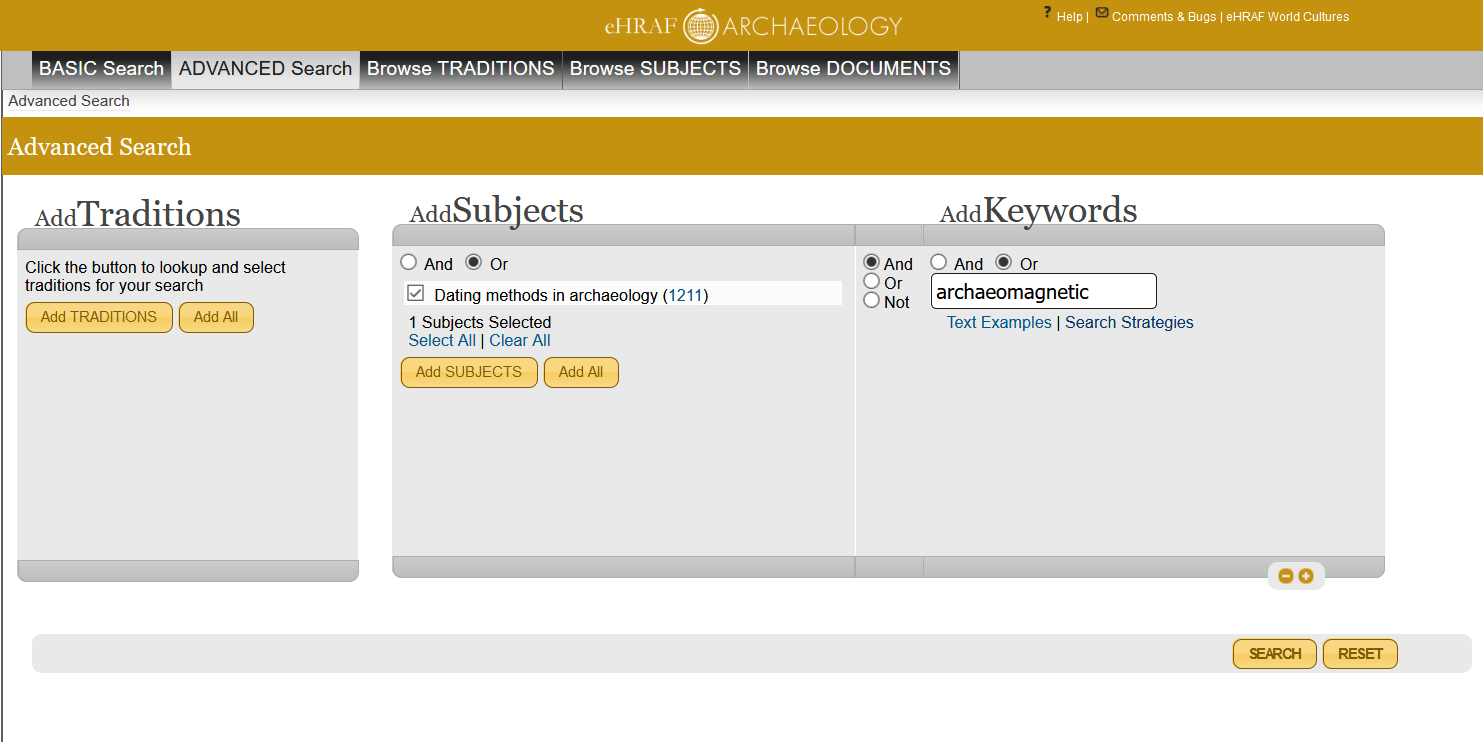Select And connector between subjects and keywords

click(871, 263)
